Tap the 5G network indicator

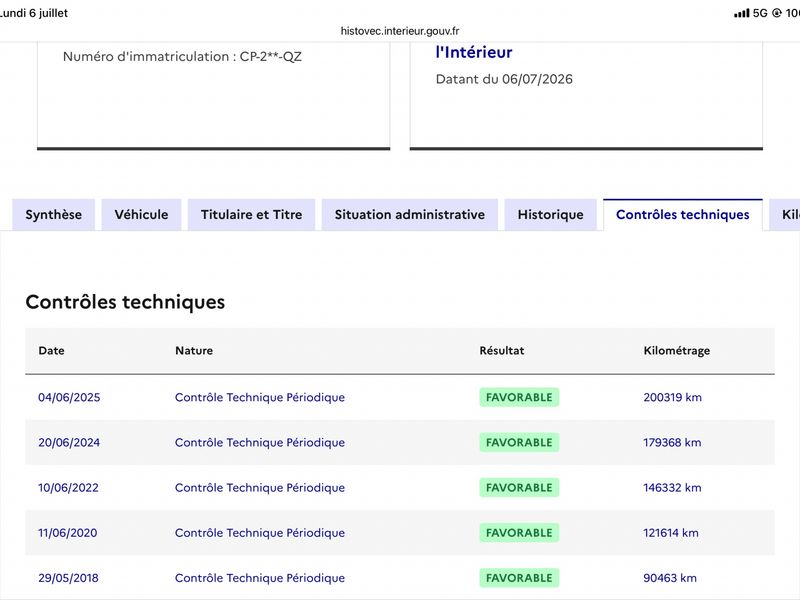[x=760, y=13]
